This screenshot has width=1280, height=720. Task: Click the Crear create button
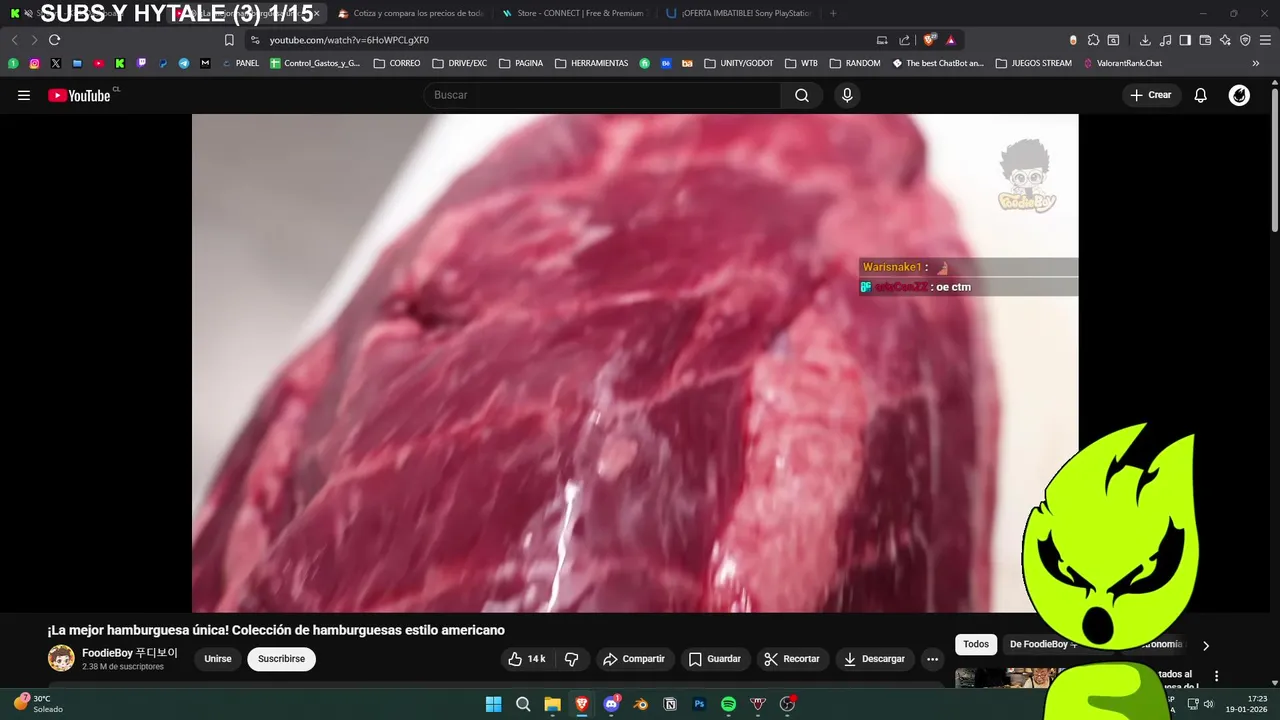click(x=1151, y=95)
